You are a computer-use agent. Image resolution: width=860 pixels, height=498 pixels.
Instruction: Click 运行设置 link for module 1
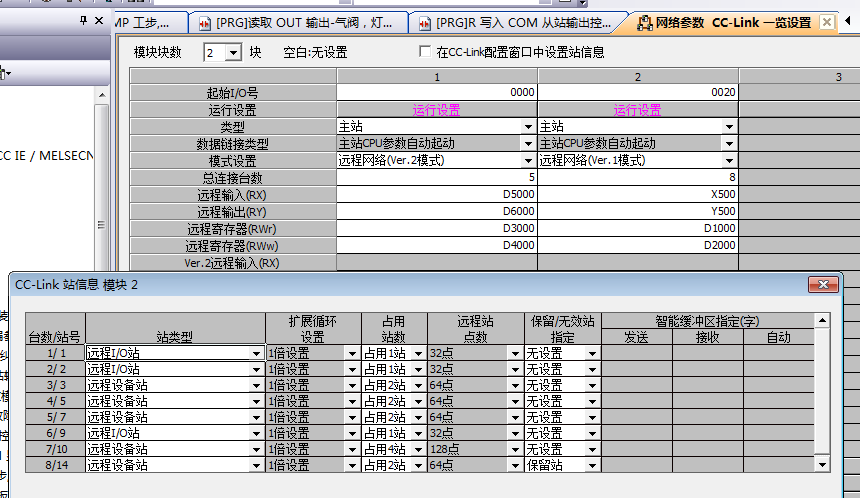(436, 110)
